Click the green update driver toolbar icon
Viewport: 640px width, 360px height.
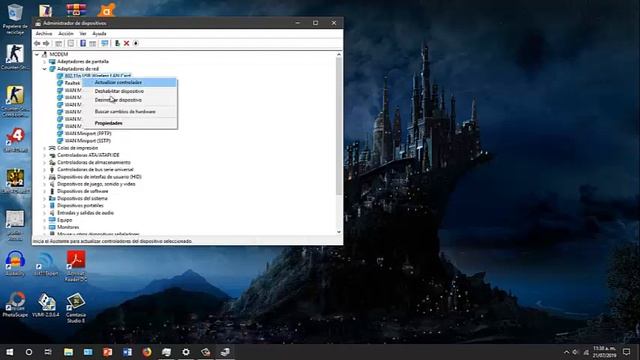[117, 43]
